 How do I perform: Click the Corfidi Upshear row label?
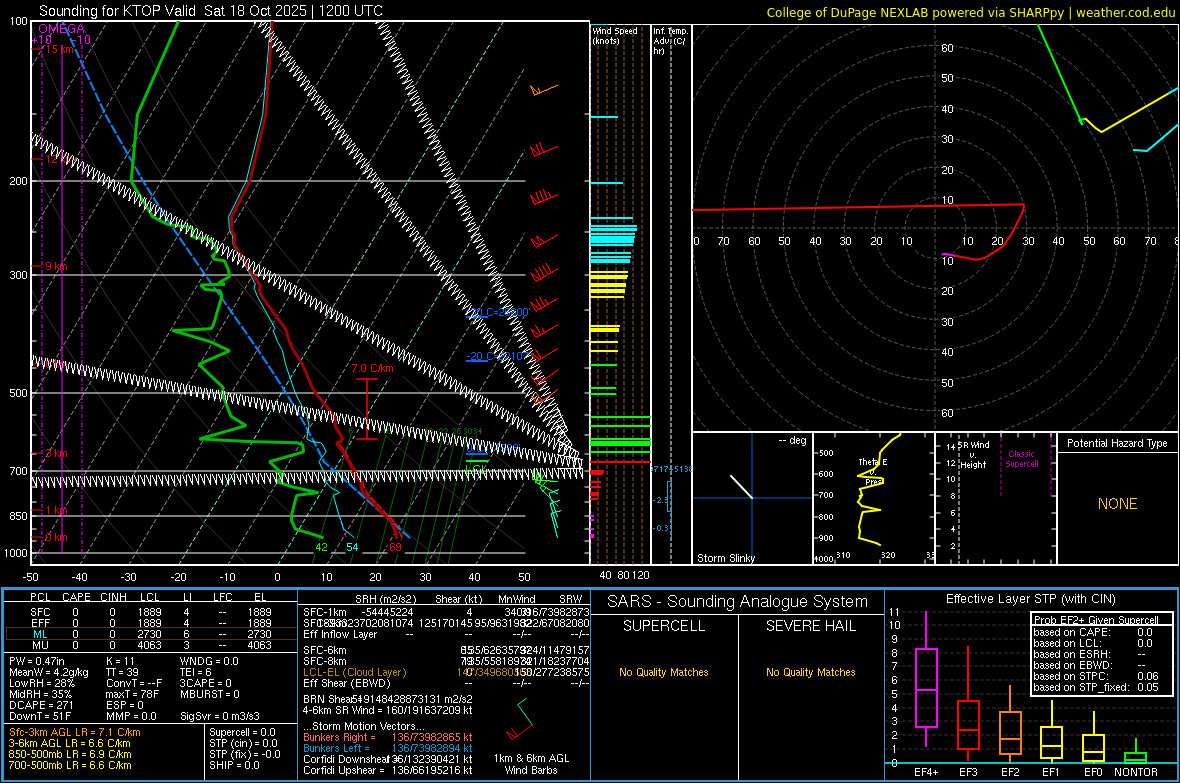344,770
